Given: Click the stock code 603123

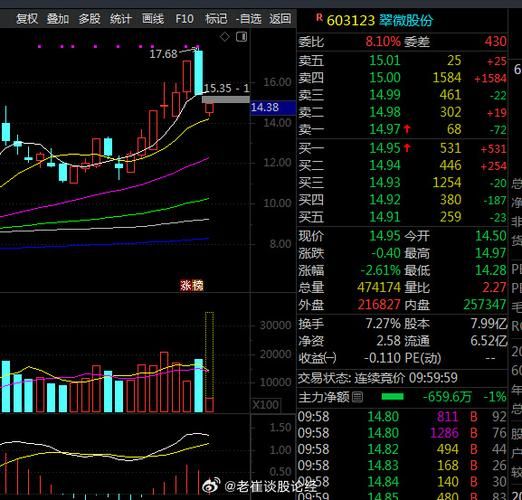Looking at the screenshot, I should click(351, 21).
